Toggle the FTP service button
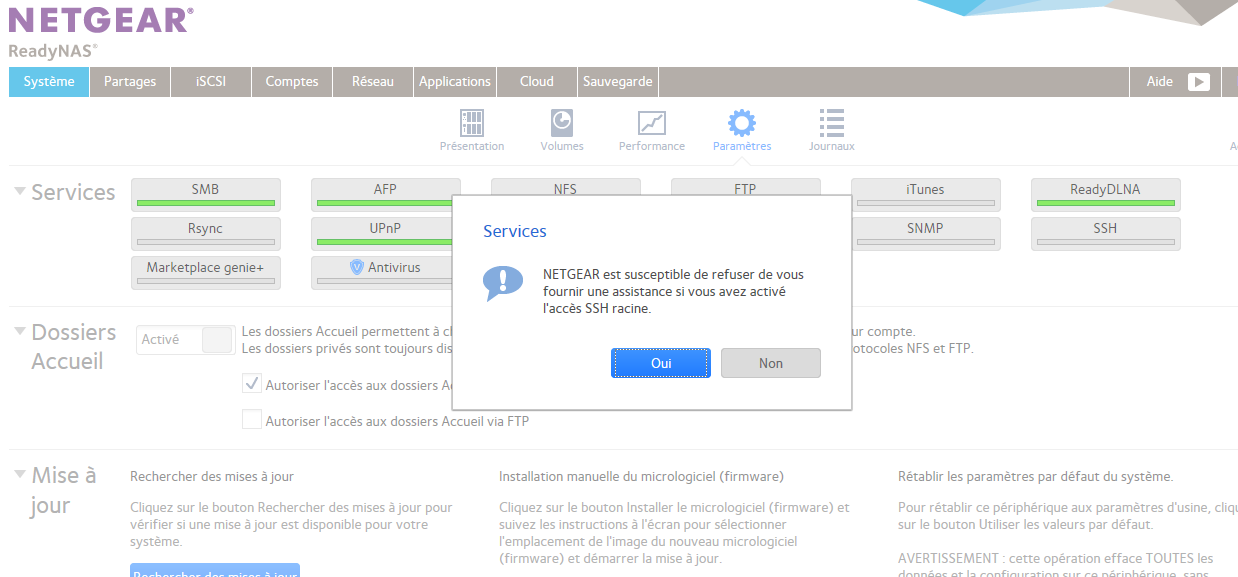 coord(746,187)
